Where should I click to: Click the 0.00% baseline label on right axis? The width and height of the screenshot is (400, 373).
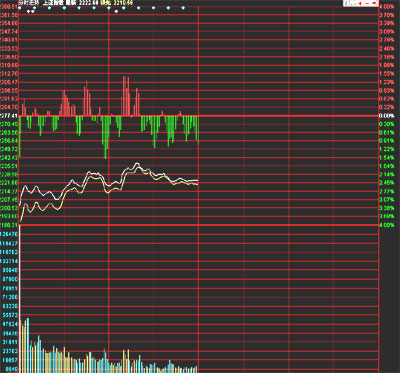tap(387, 116)
